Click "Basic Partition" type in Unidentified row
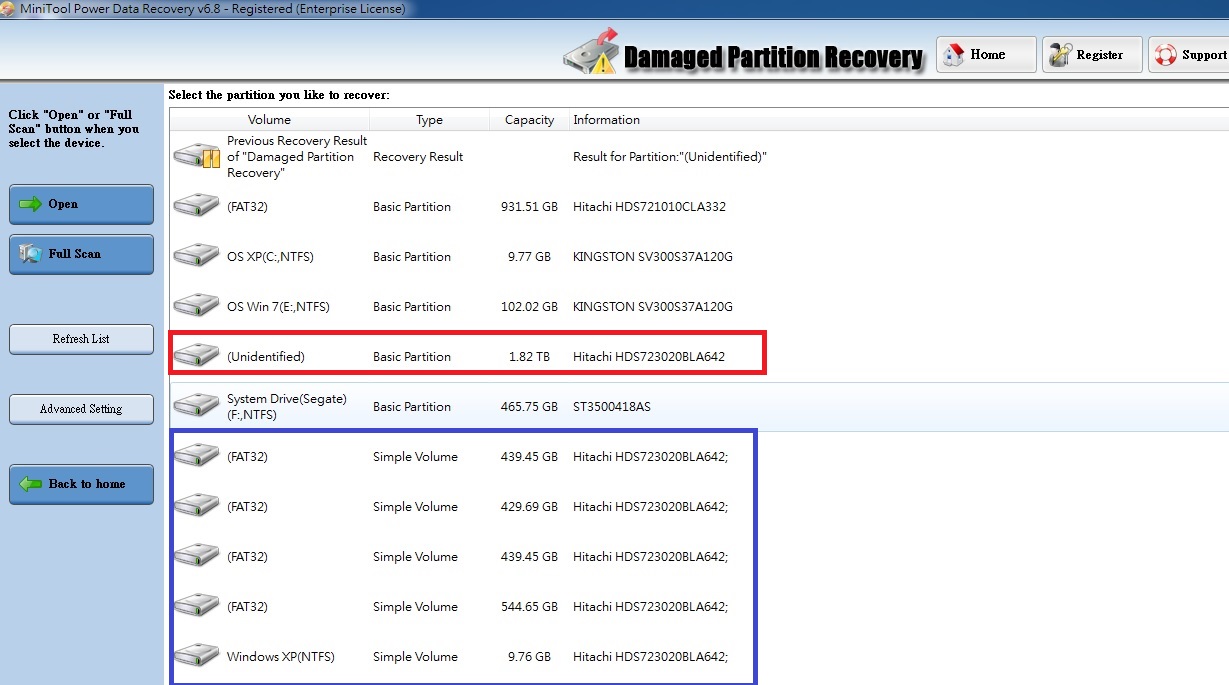The width and height of the screenshot is (1229, 685). coord(412,357)
